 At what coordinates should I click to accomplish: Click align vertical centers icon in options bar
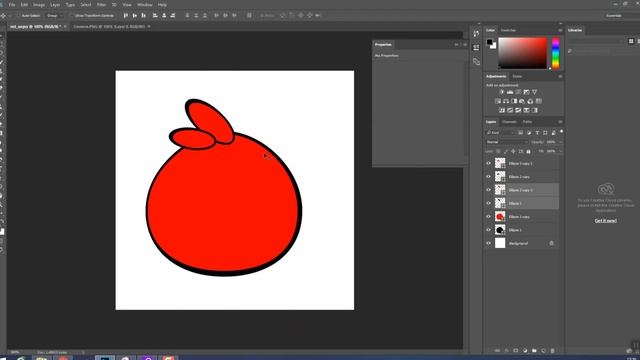(135, 16)
